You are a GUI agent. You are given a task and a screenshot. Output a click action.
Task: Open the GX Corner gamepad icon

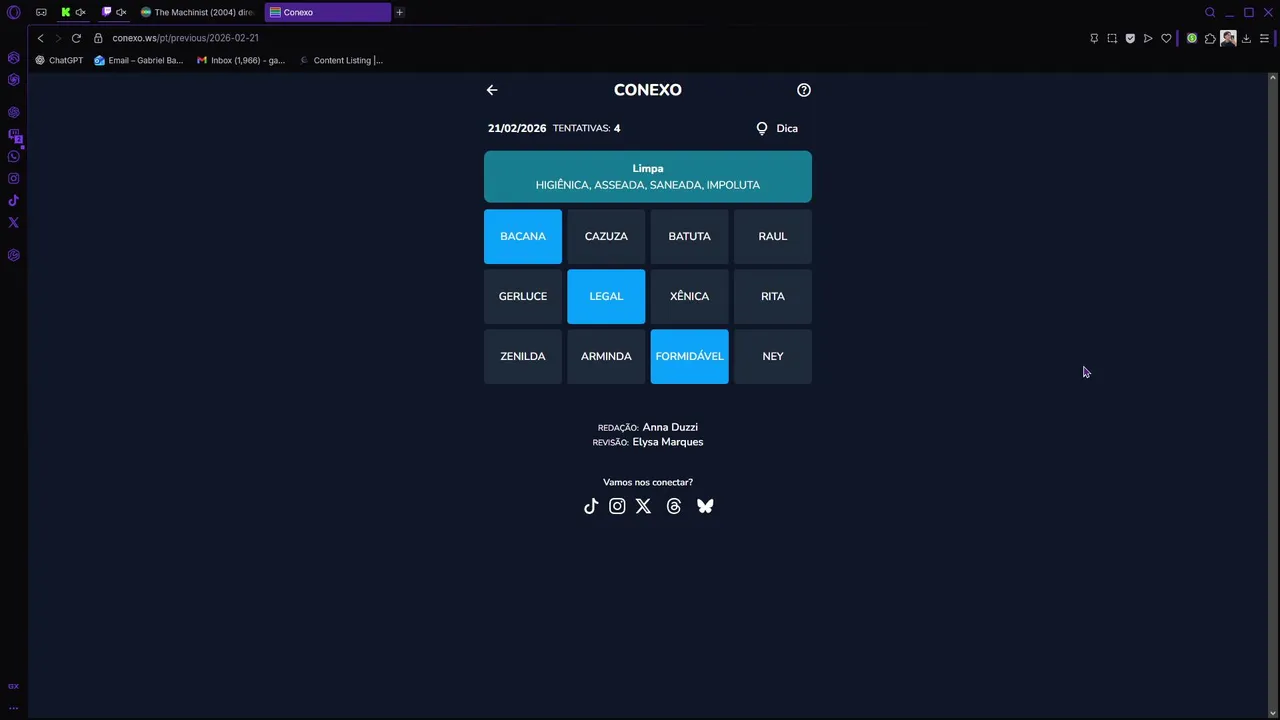pyautogui.click(x=41, y=12)
